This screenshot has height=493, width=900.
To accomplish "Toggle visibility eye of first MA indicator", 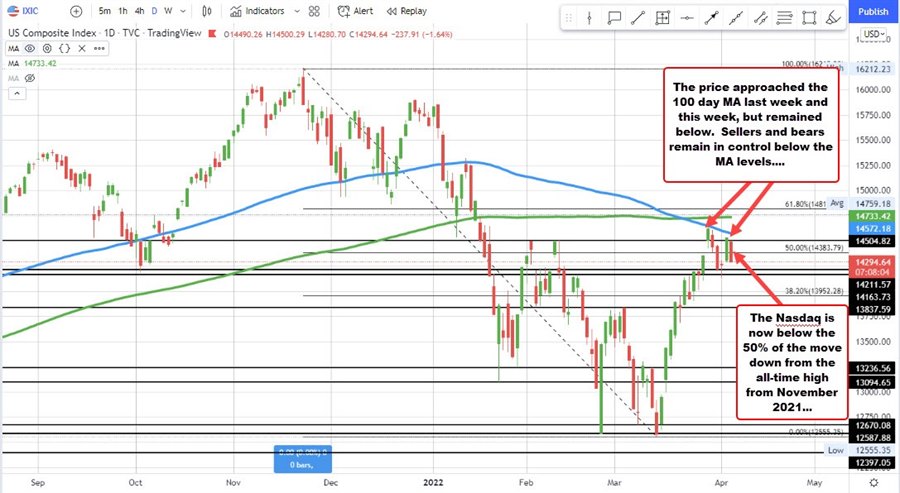I will point(30,48).
